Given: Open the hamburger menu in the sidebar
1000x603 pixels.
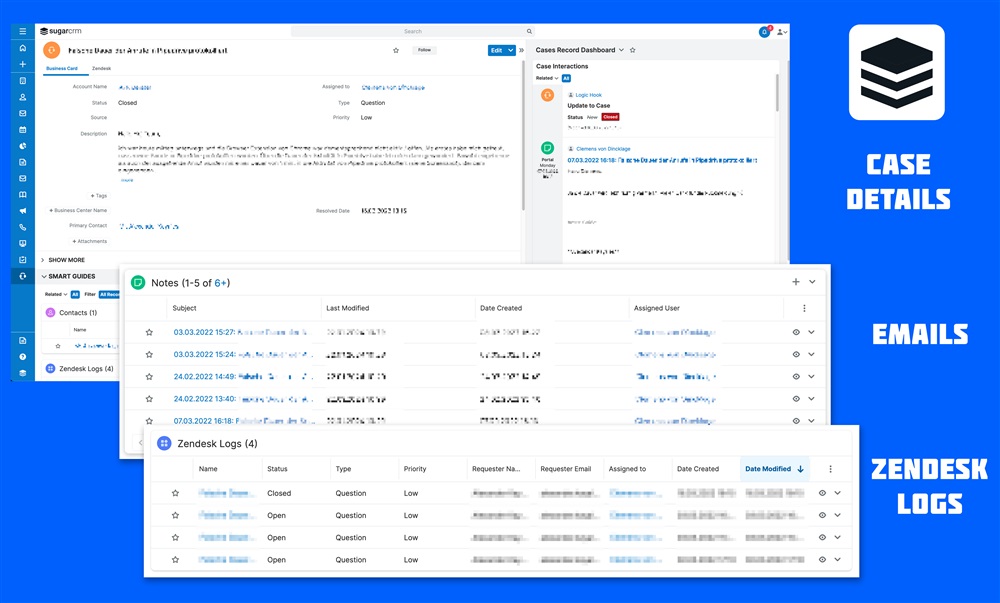Looking at the screenshot, I should pyautogui.click(x=22, y=32).
